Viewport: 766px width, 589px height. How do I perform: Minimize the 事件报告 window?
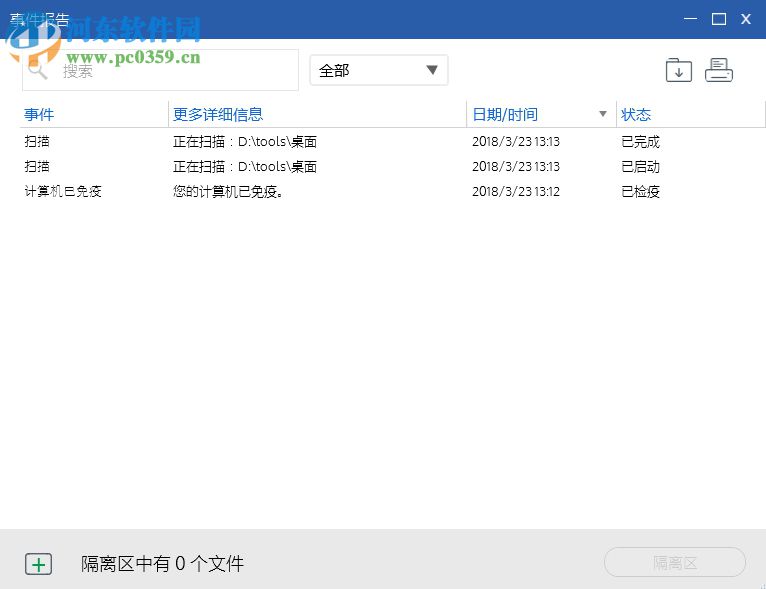[x=690, y=19]
